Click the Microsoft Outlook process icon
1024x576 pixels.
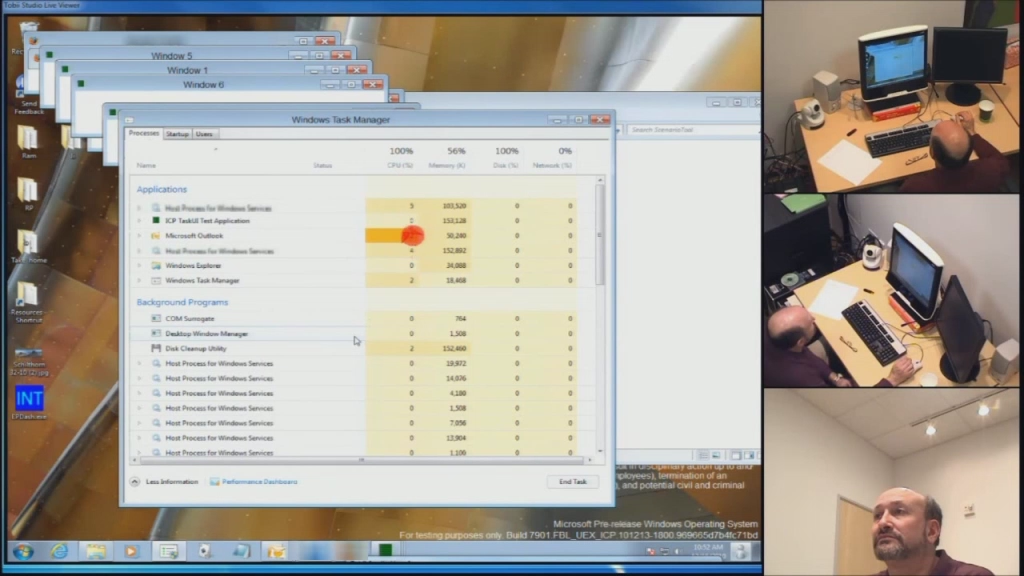coord(155,234)
